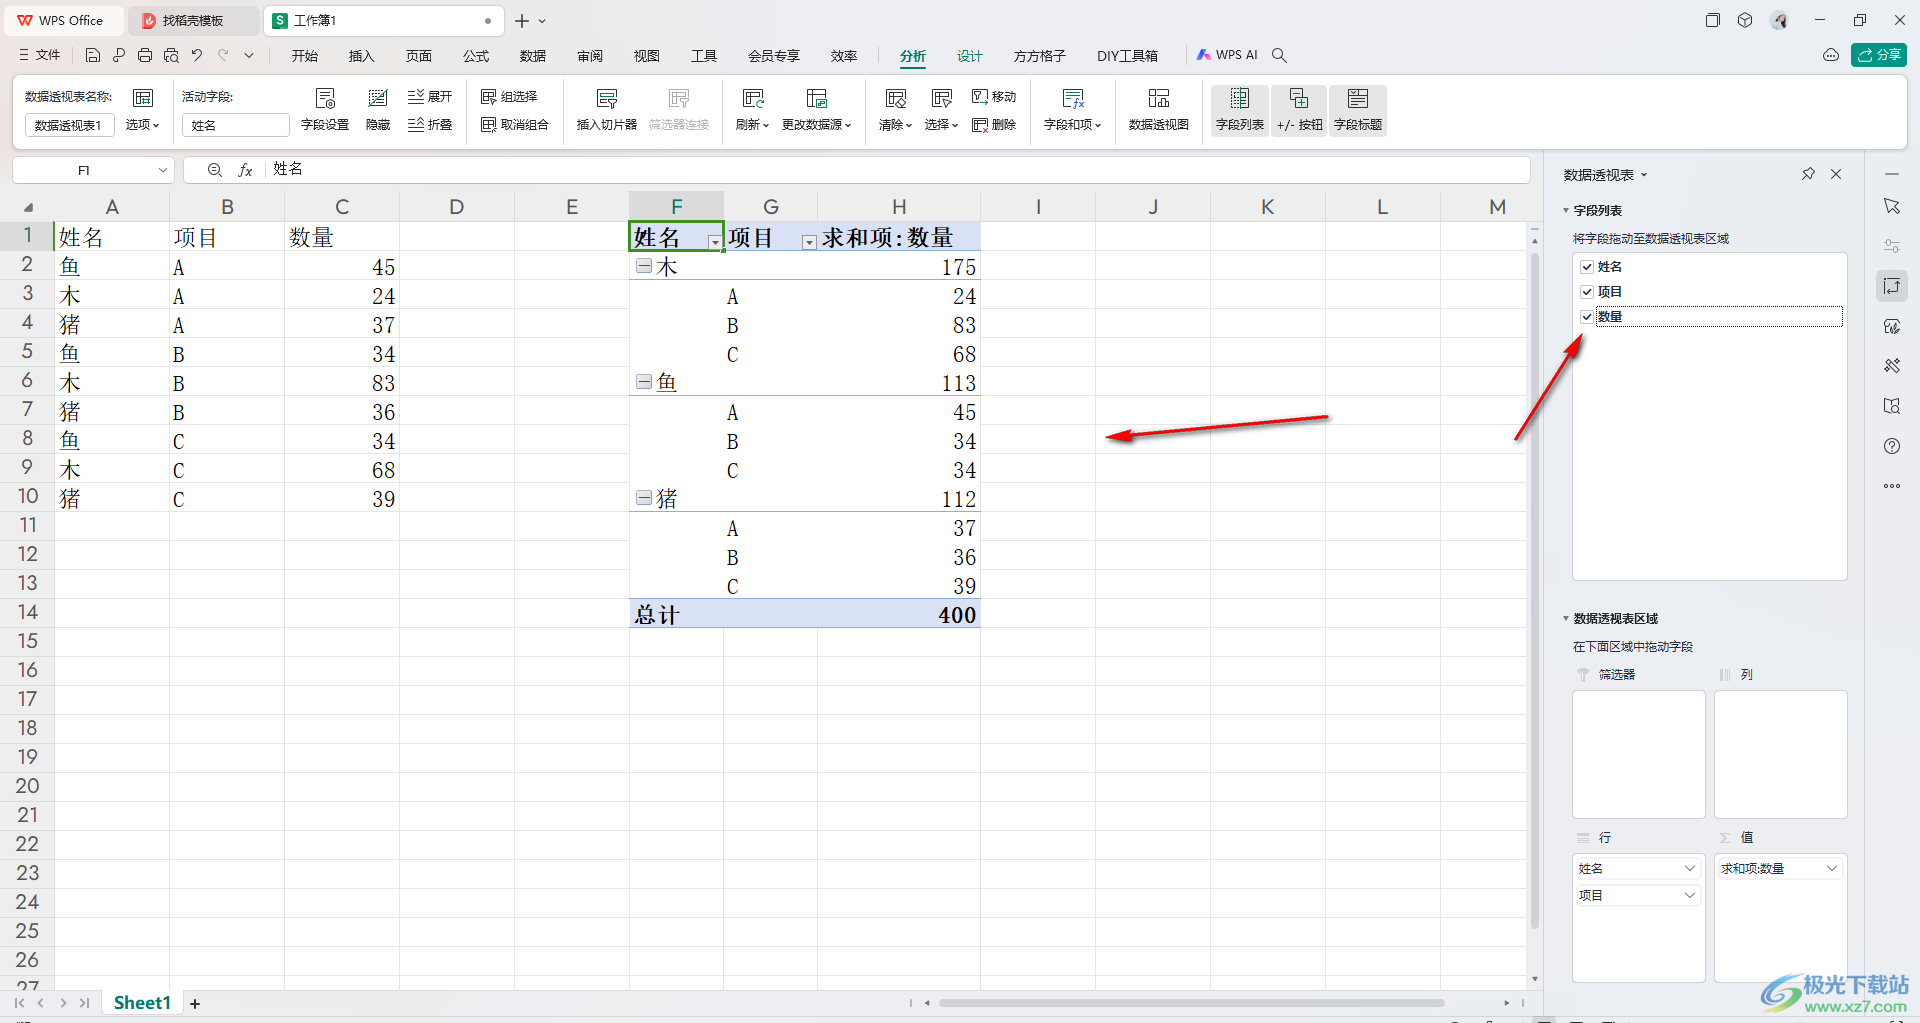The height and width of the screenshot is (1023, 1920).
Task: Toggle the 字段列表 (Field List) button
Action: click(x=1240, y=110)
